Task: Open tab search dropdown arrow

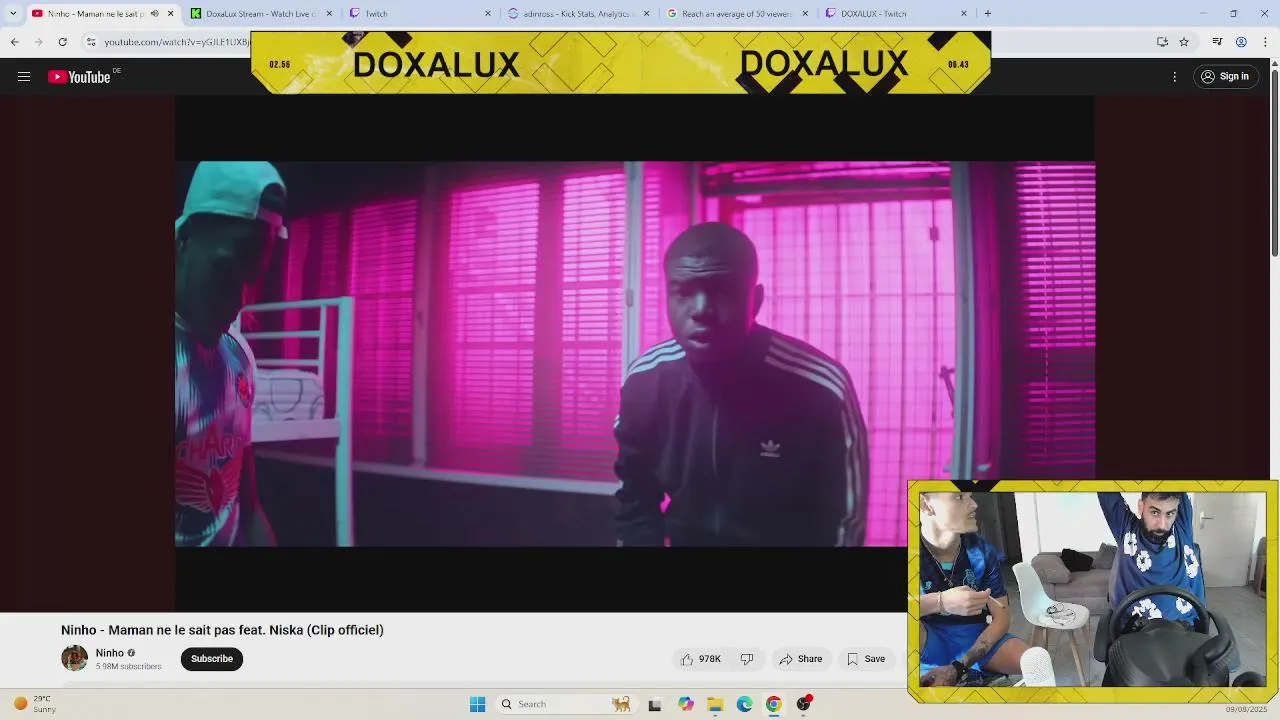Action: [x=13, y=14]
